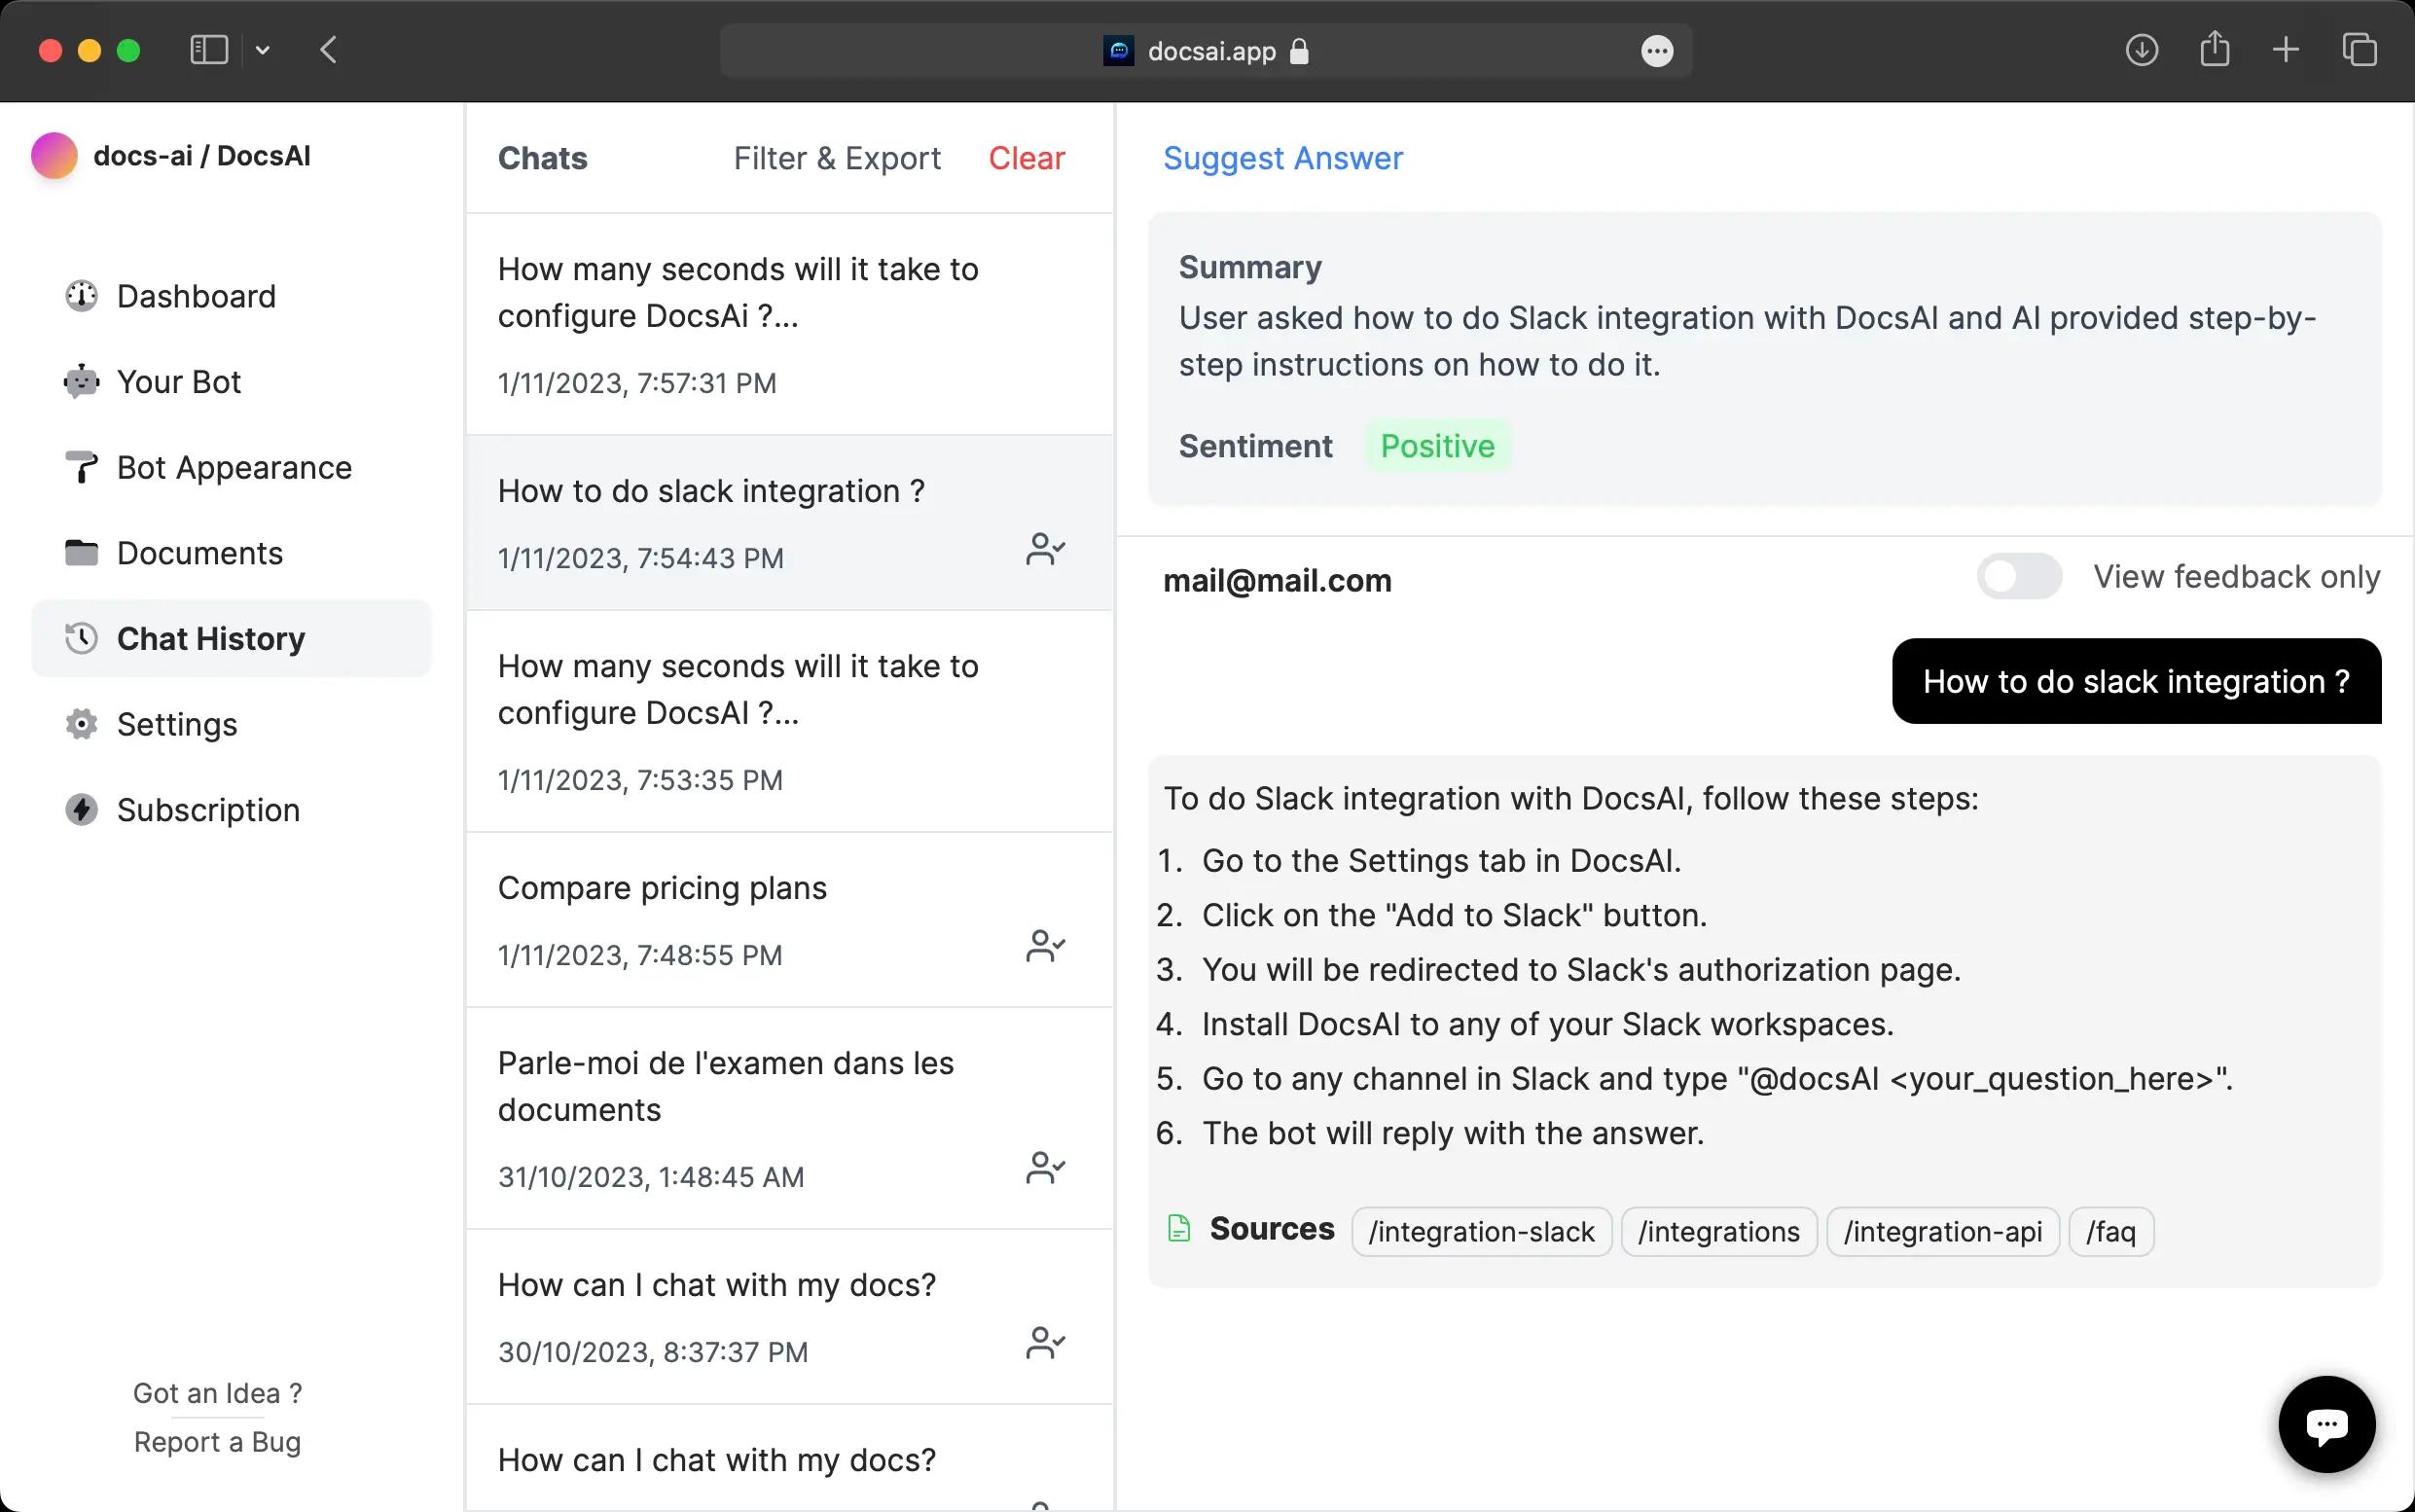Open the chat widget bubble at bottom right
Image resolution: width=2415 pixels, height=1512 pixels.
point(2325,1424)
